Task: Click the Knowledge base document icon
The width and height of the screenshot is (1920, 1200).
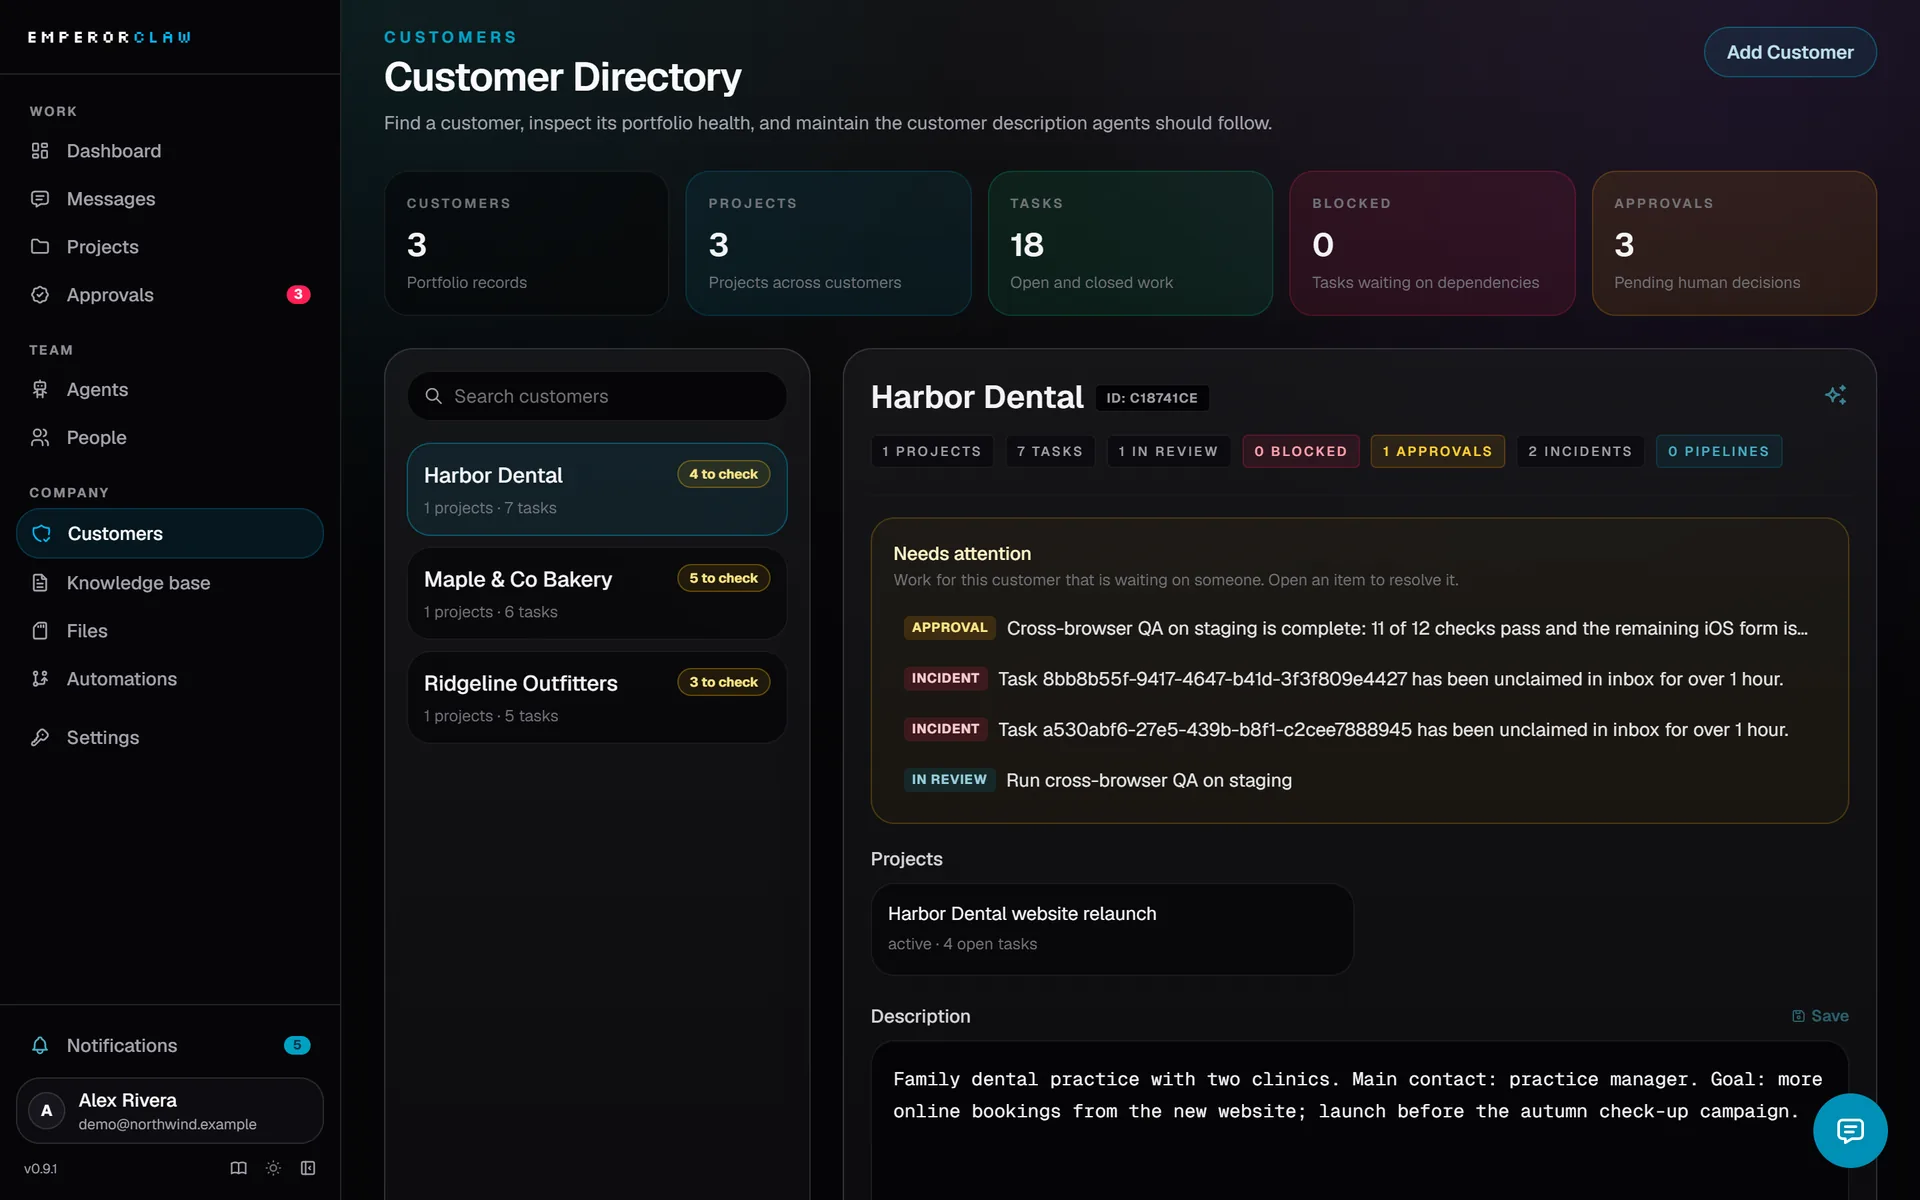Action: click(x=40, y=583)
